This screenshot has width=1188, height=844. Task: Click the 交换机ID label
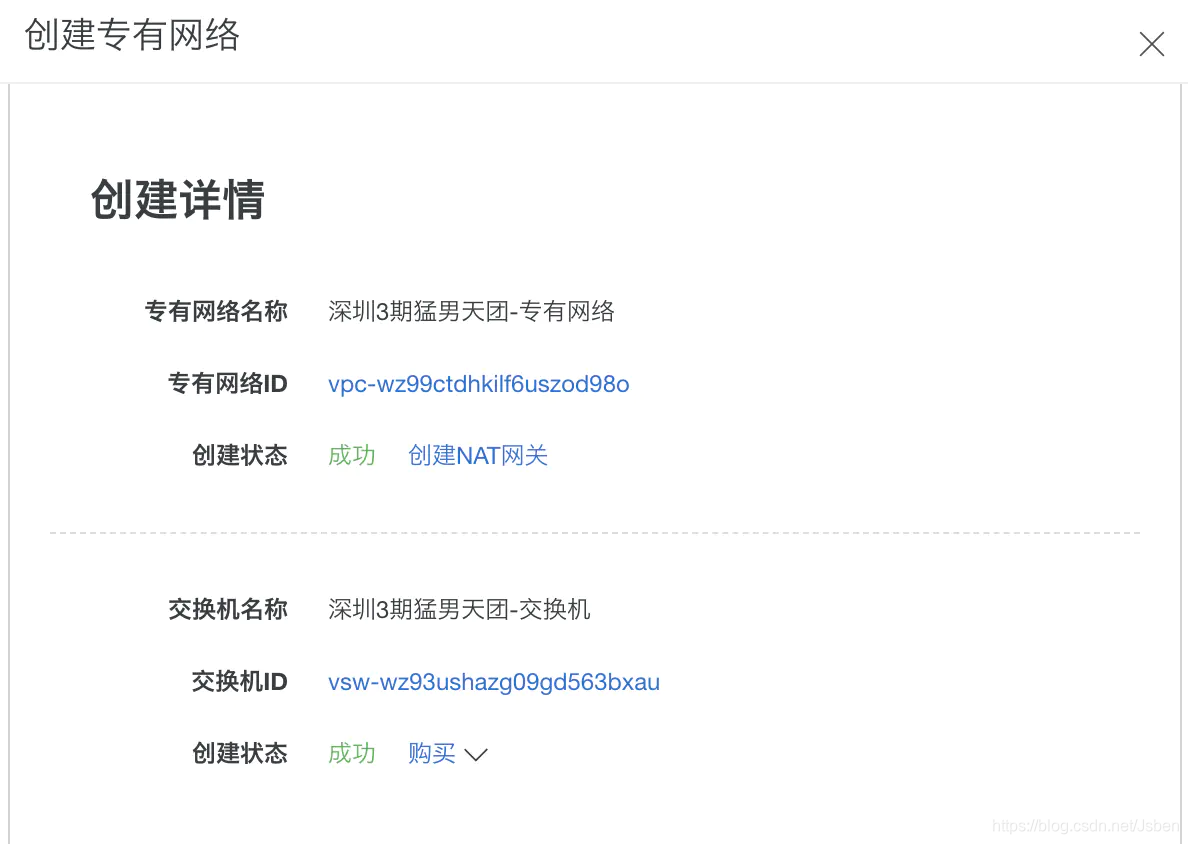(239, 682)
